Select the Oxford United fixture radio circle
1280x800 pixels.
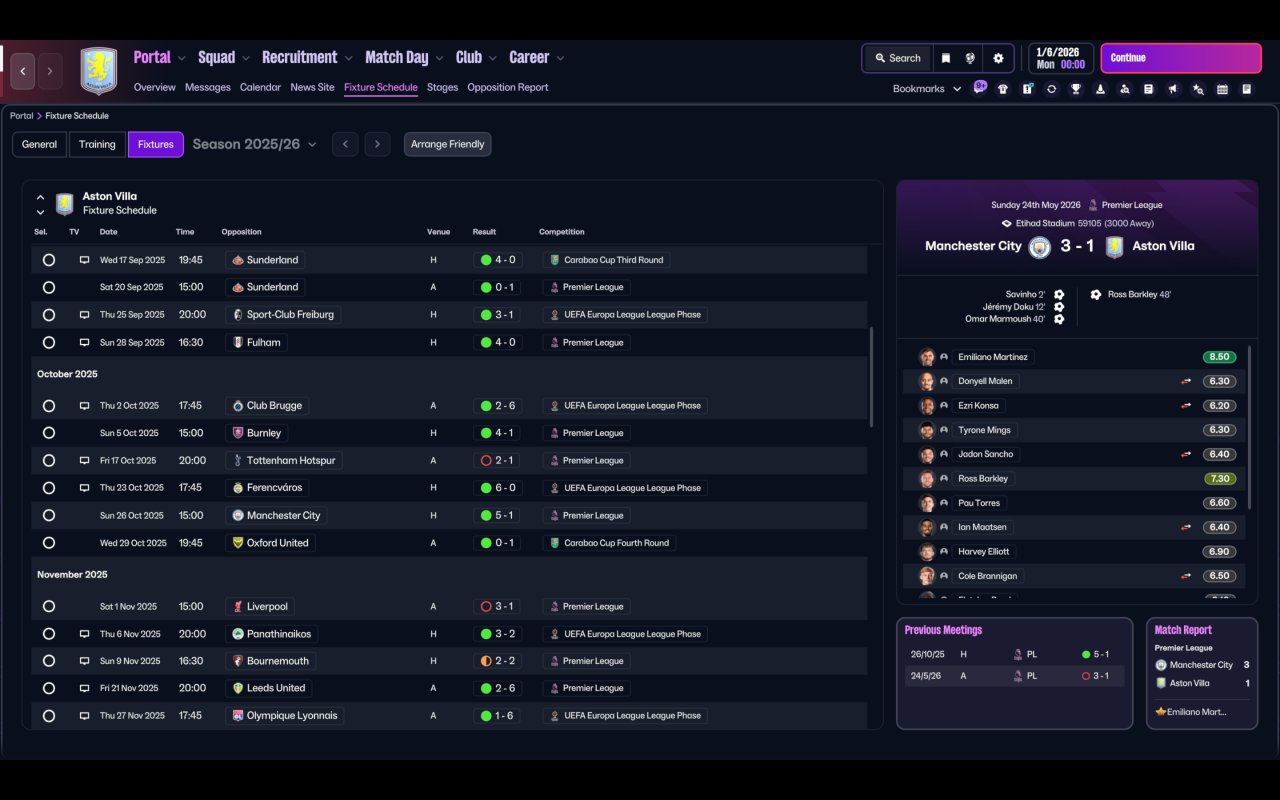click(x=48, y=543)
